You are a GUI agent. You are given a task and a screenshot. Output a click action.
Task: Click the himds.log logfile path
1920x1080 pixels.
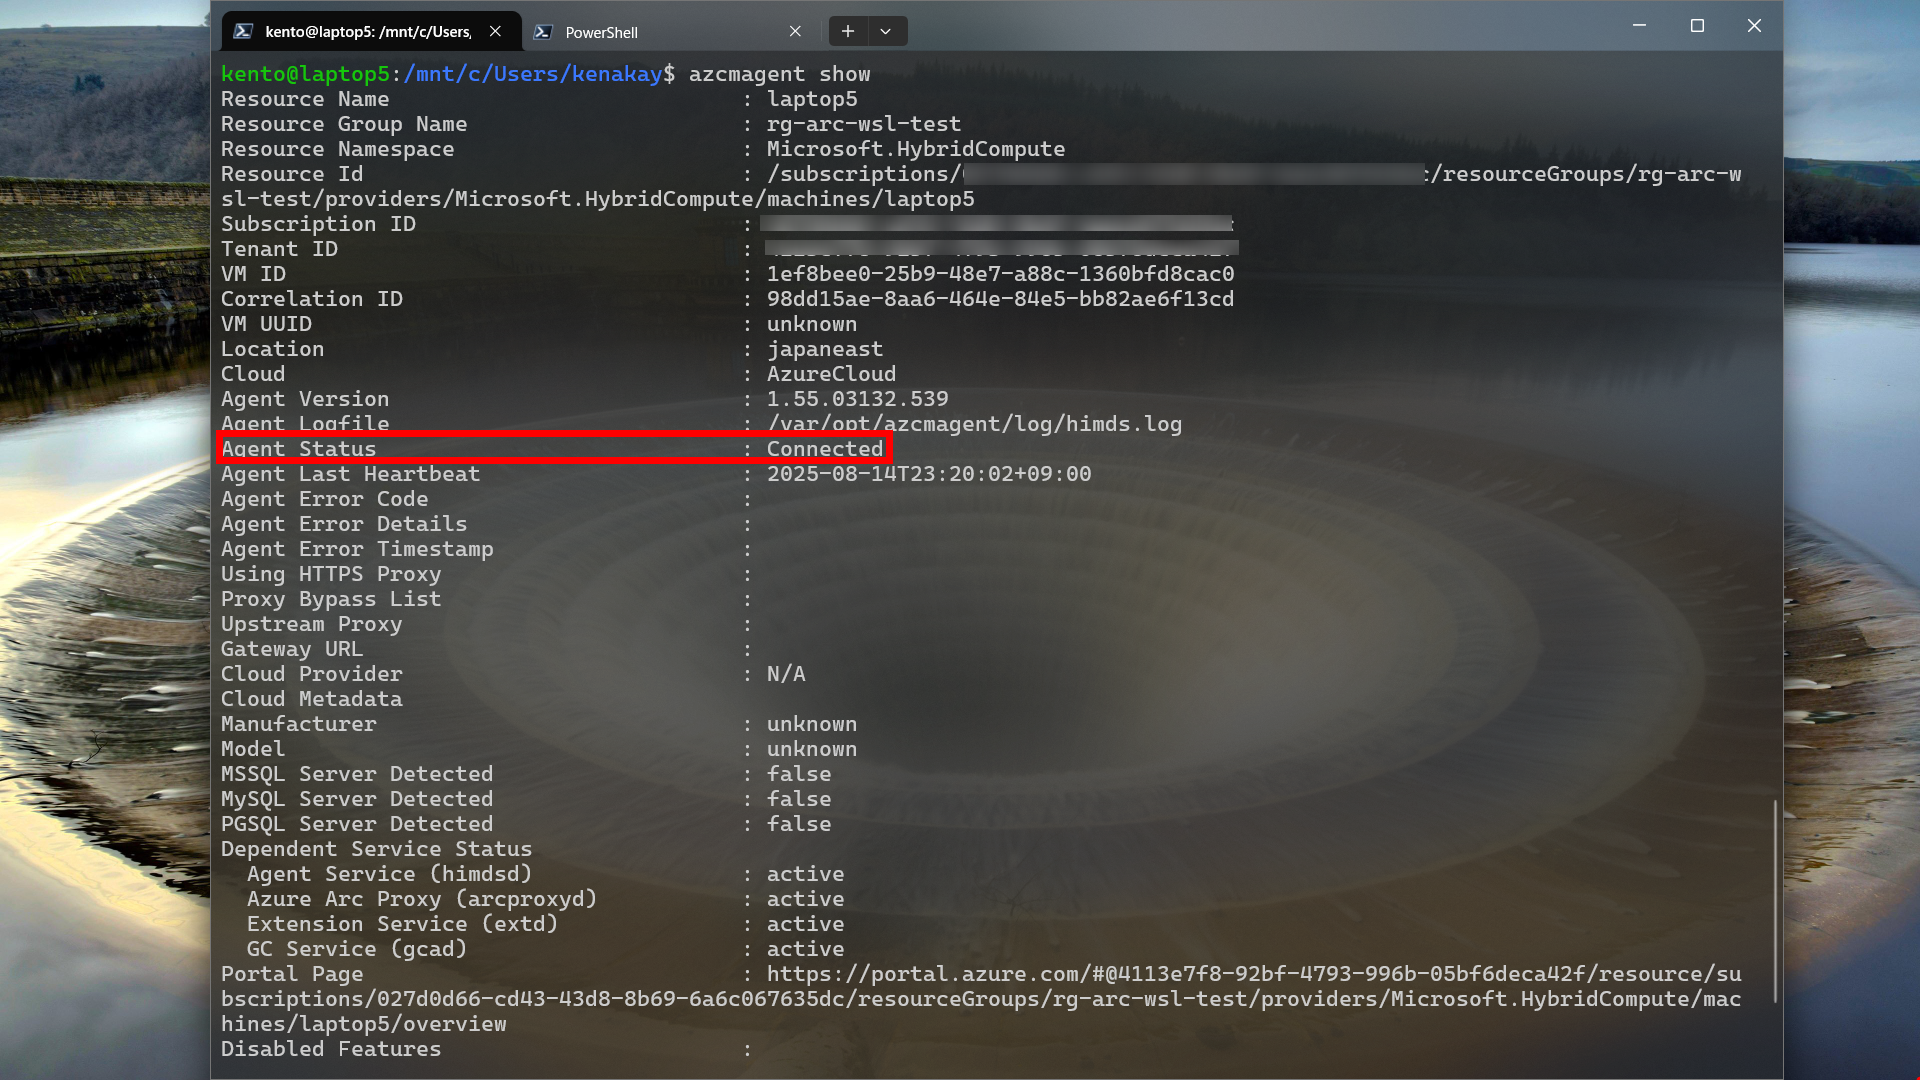[974, 424]
